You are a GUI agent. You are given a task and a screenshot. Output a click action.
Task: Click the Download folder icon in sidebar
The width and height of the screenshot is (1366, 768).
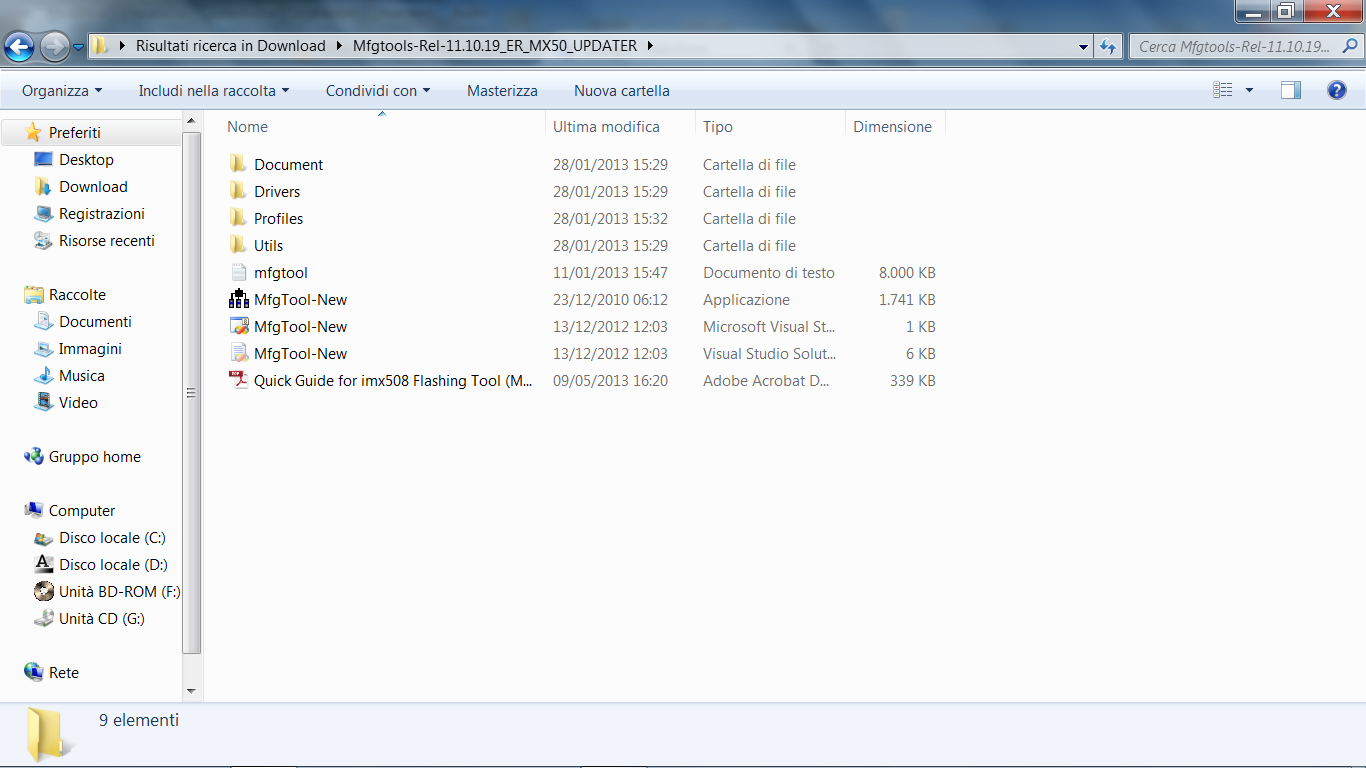pos(43,186)
